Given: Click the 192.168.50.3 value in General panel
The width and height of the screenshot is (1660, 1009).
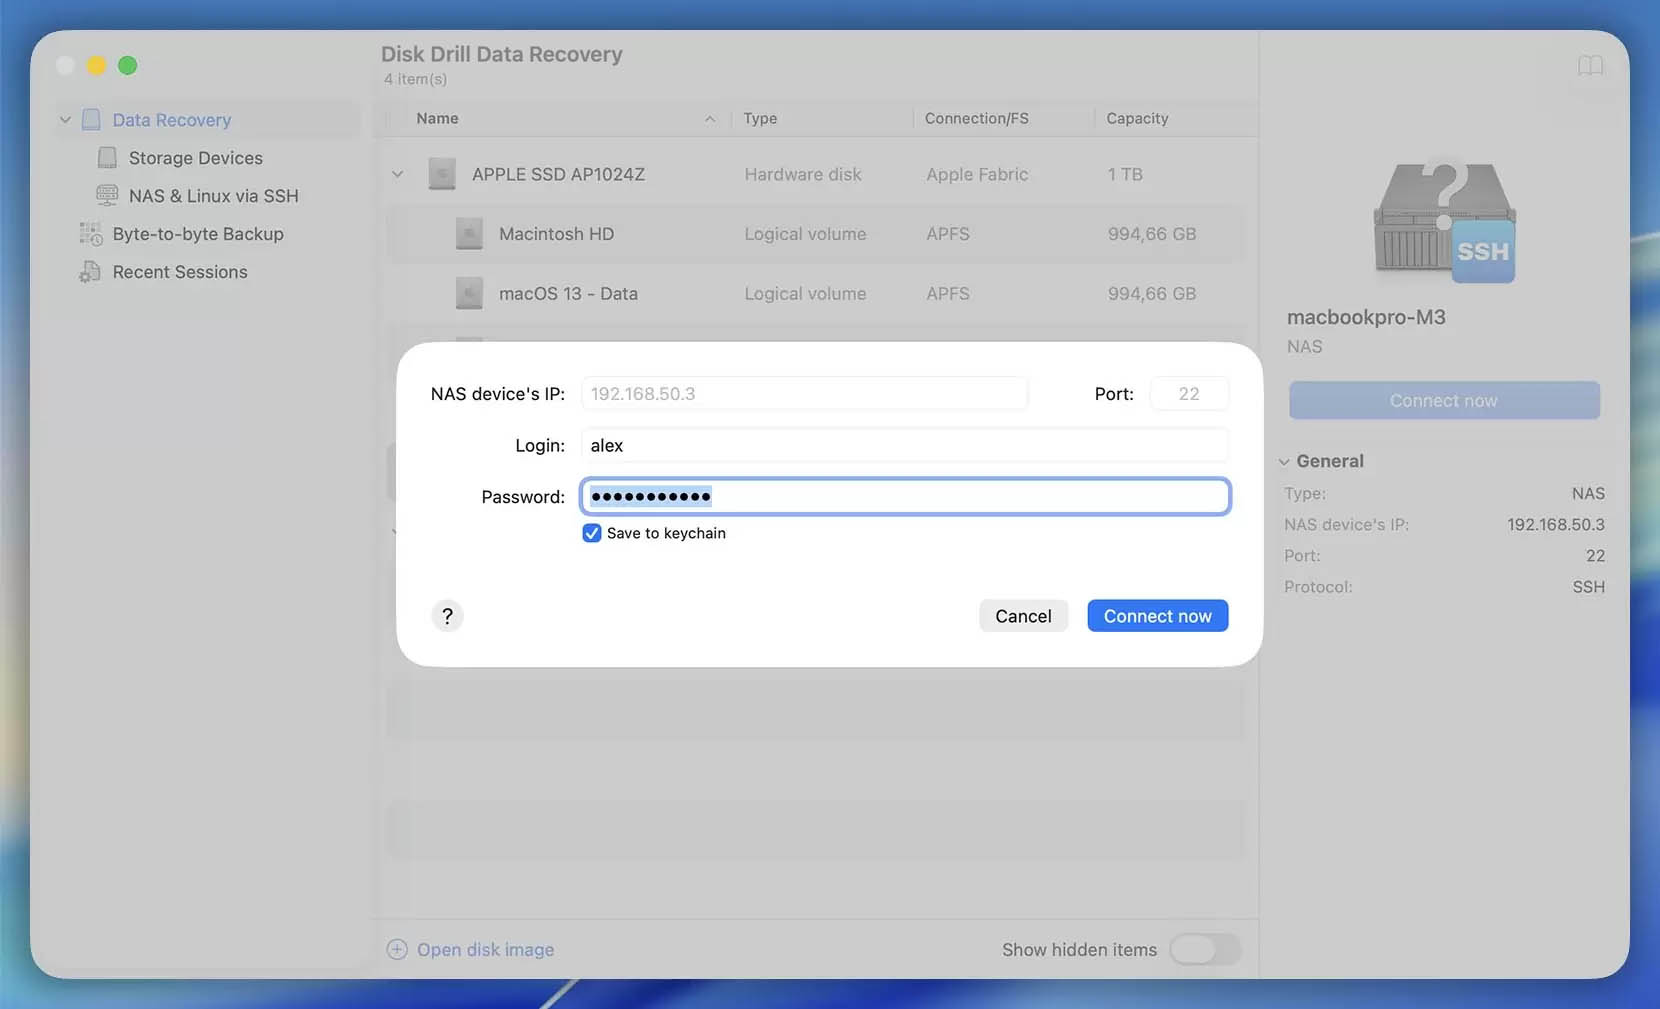Looking at the screenshot, I should [x=1556, y=524].
